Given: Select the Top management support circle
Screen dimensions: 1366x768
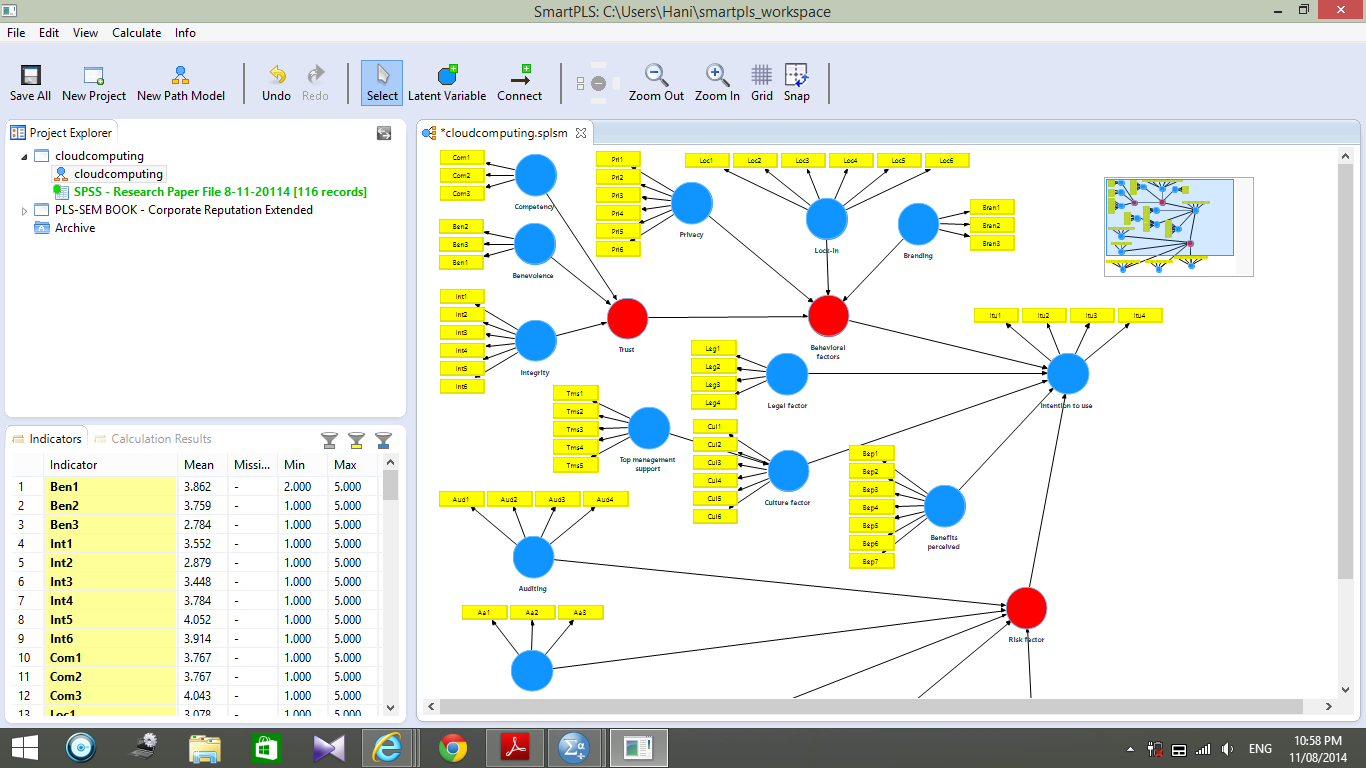Looking at the screenshot, I should [x=648, y=428].
